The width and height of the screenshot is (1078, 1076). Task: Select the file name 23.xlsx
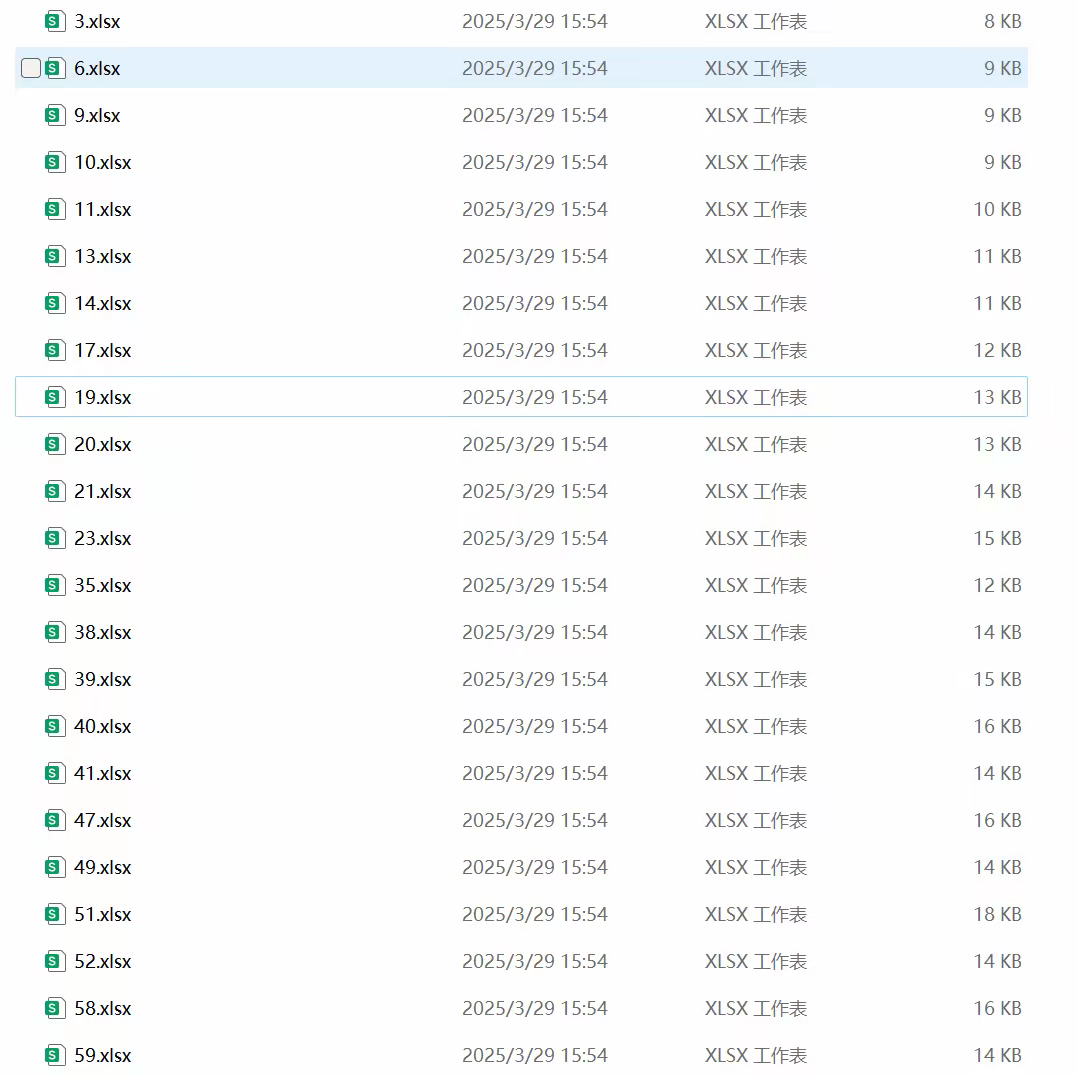[102, 538]
